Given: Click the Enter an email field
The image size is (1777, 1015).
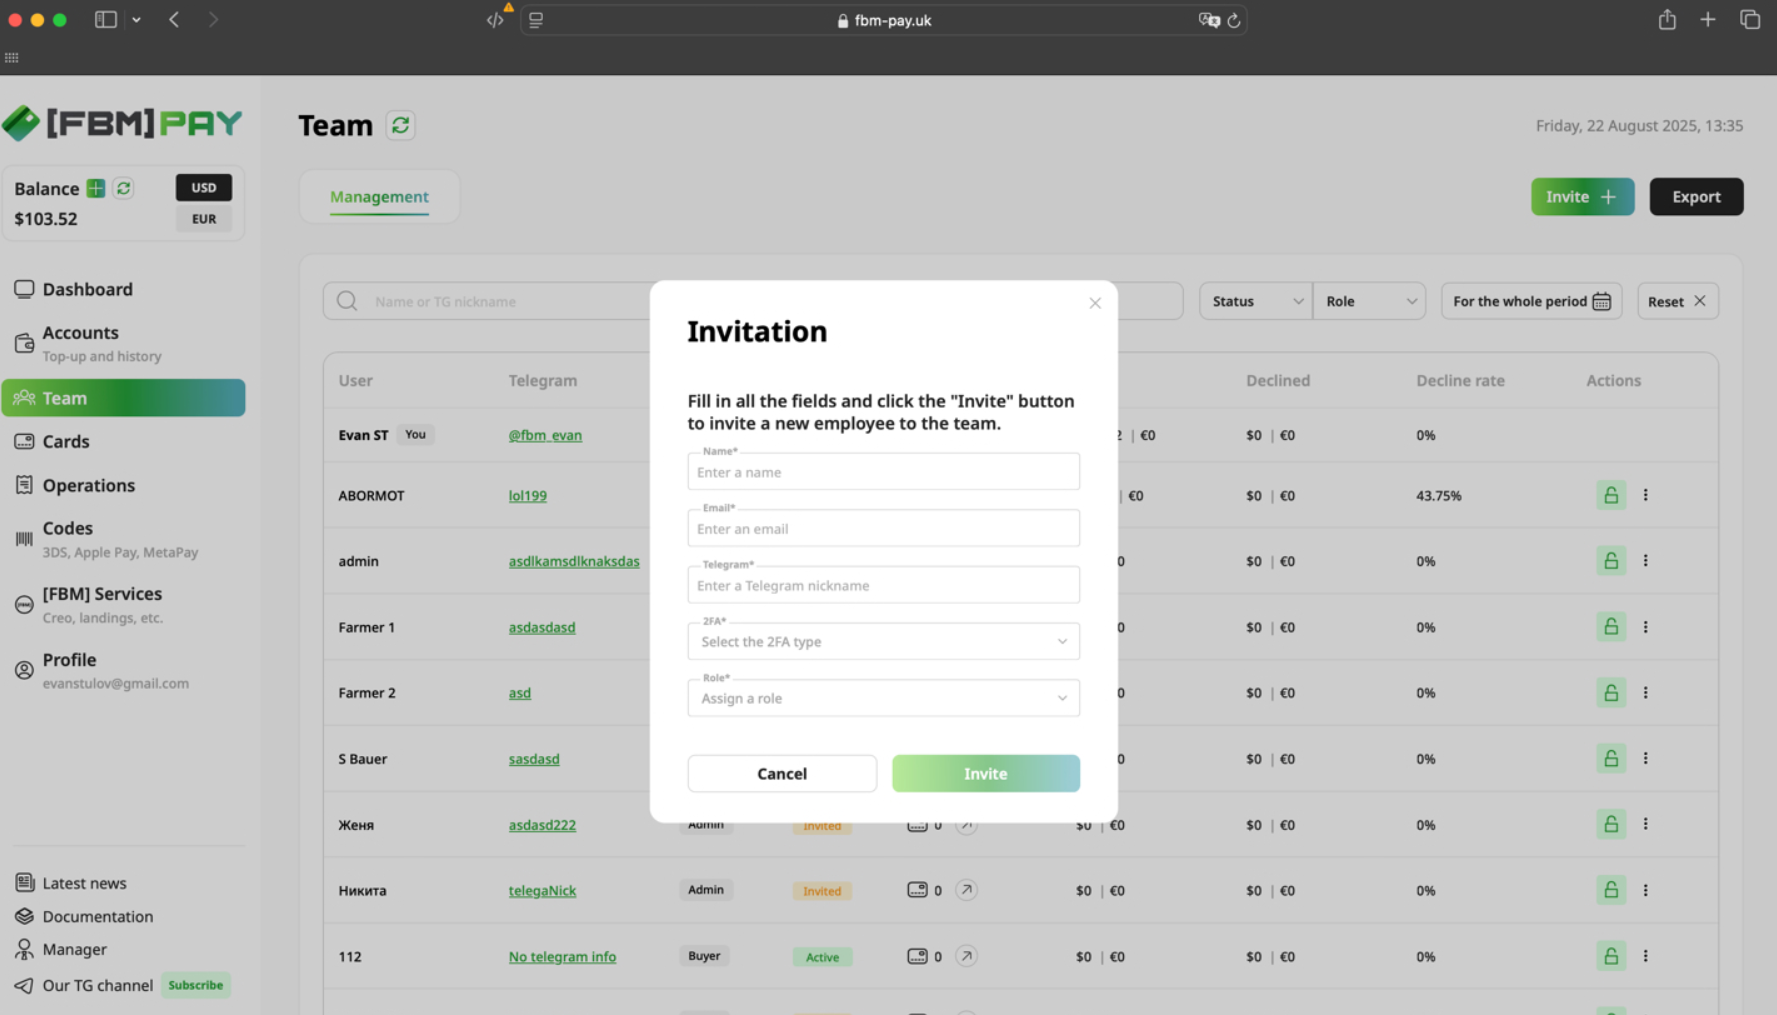Looking at the screenshot, I should coord(883,529).
